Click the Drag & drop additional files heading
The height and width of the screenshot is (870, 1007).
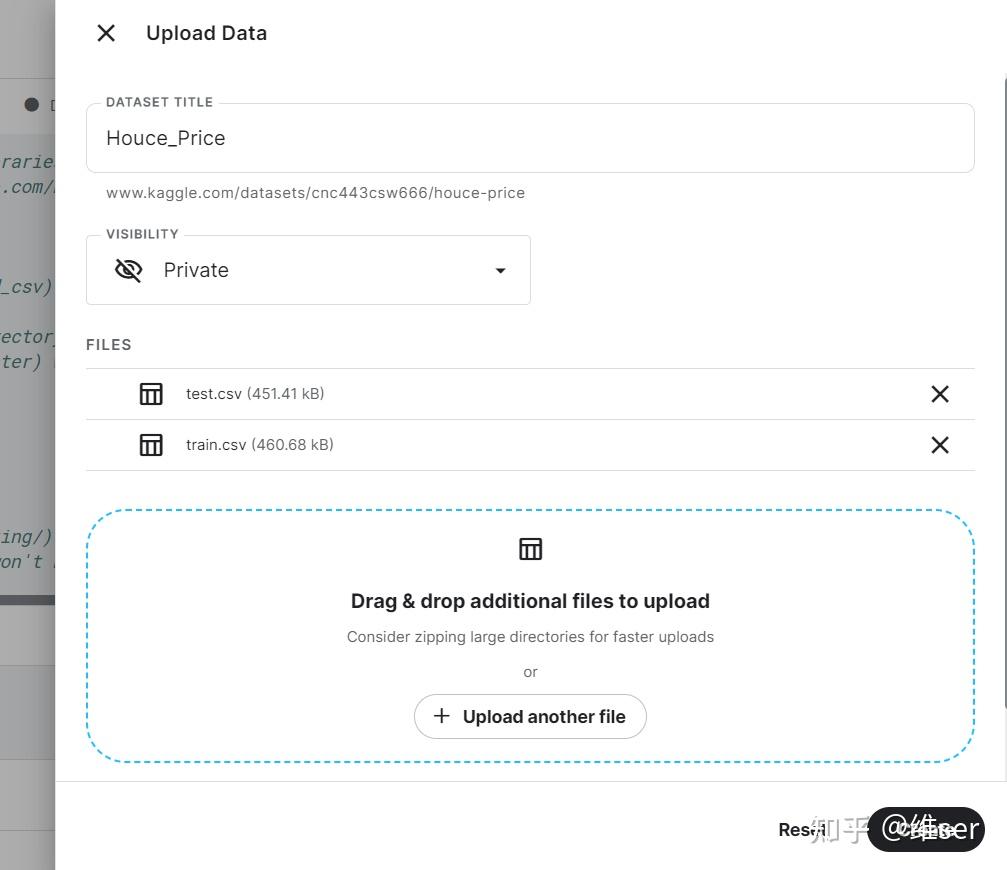[530, 601]
